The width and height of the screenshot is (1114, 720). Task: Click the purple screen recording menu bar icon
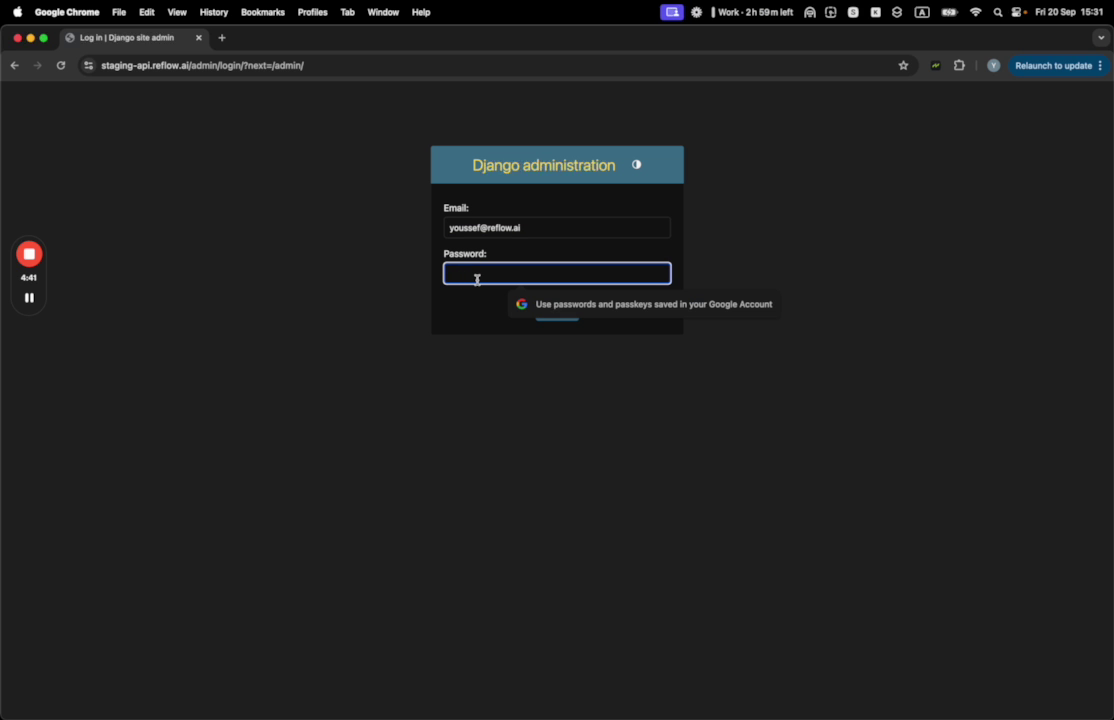671,12
